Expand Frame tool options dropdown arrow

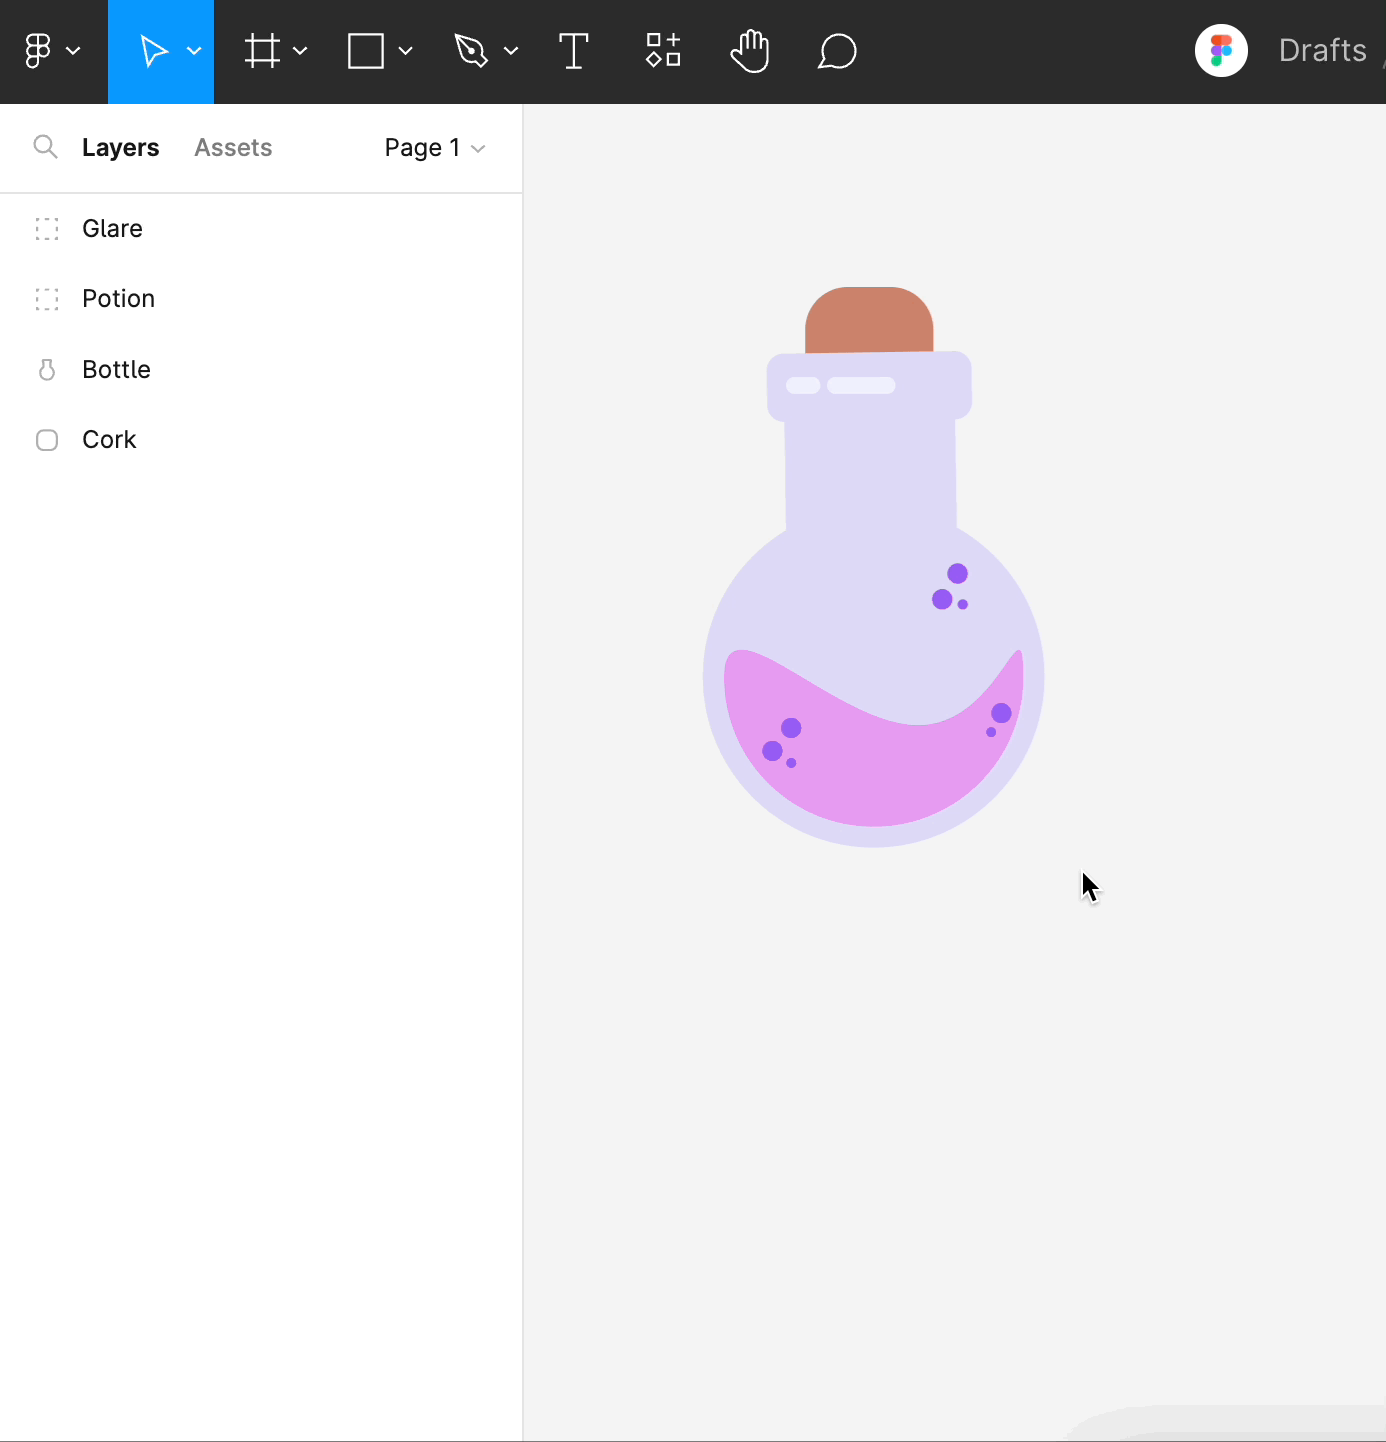[300, 51]
